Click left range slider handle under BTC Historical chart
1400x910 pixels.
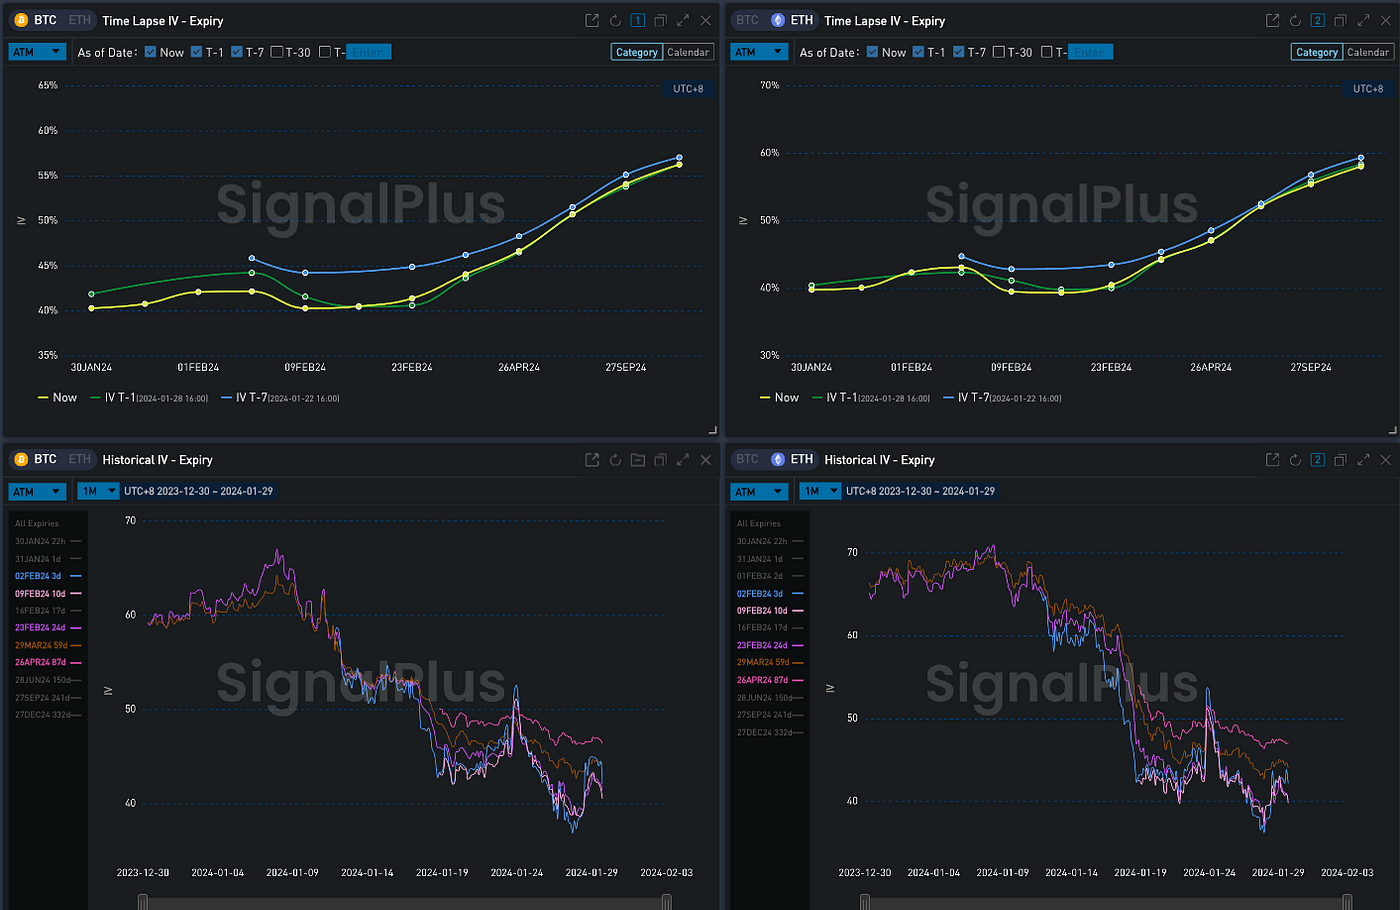(143, 902)
